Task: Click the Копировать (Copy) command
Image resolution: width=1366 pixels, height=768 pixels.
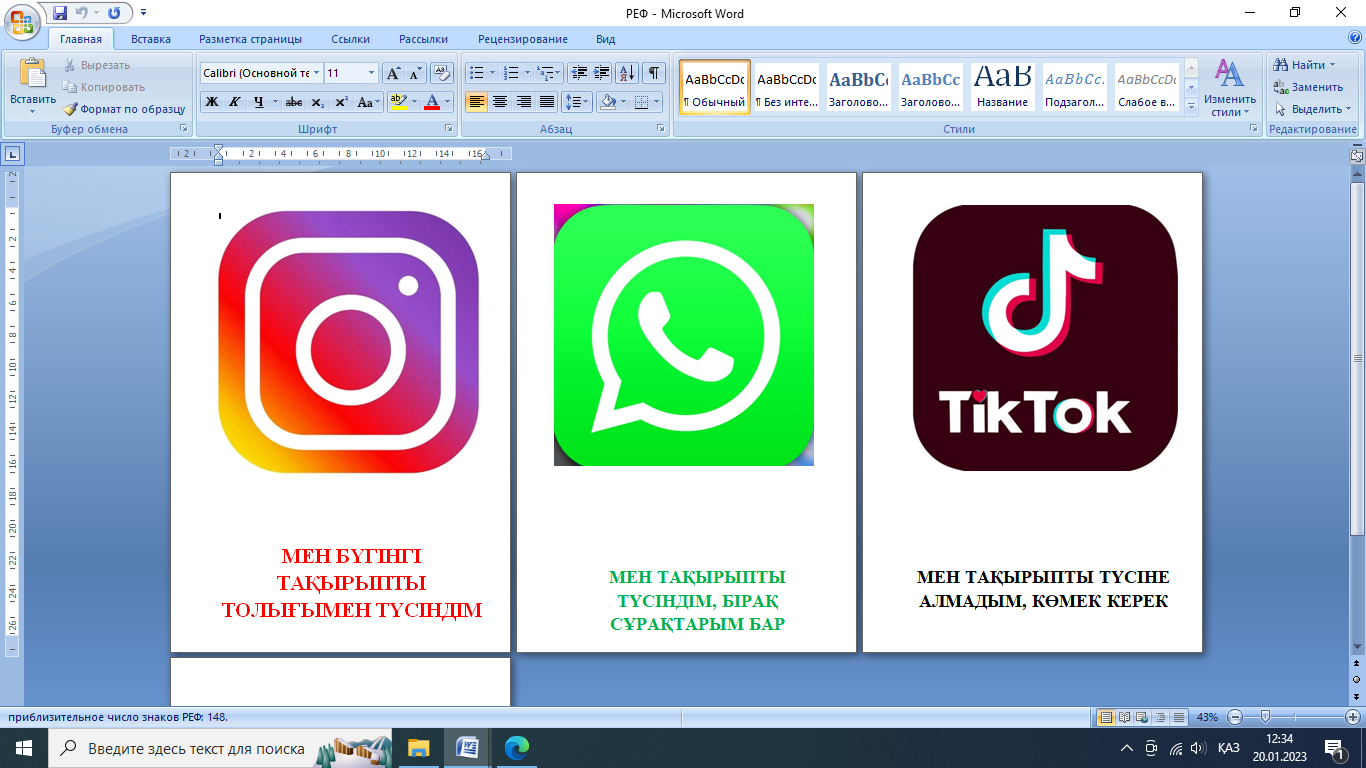Action: [104, 87]
